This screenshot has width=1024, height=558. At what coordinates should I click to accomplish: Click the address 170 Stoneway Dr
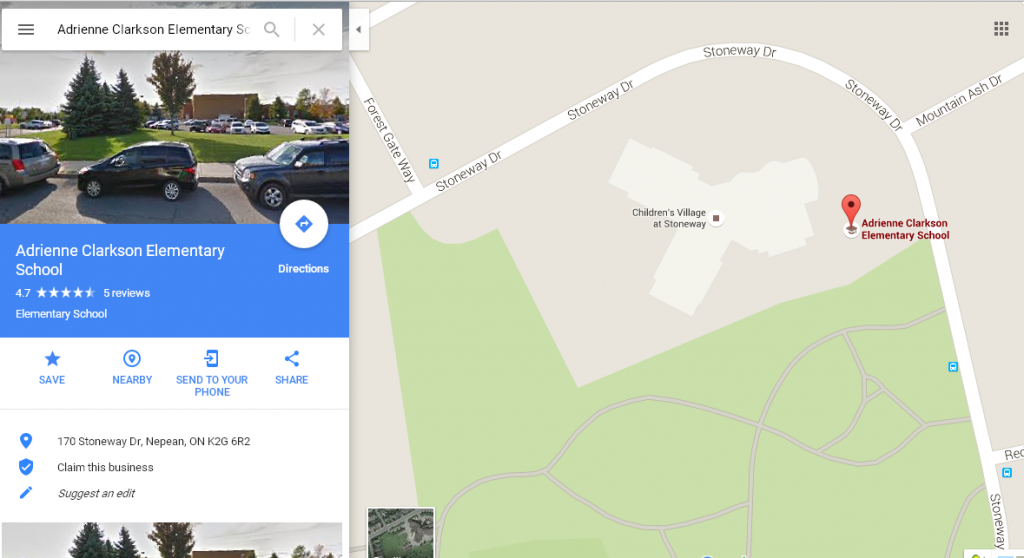coord(153,441)
